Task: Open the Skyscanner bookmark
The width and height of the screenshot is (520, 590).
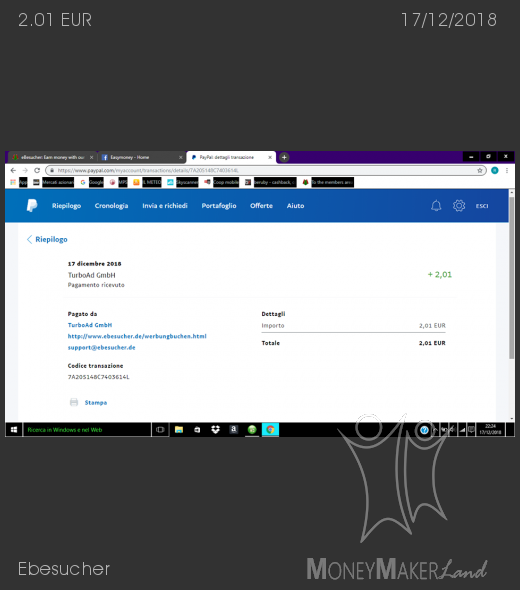Action: pos(182,182)
